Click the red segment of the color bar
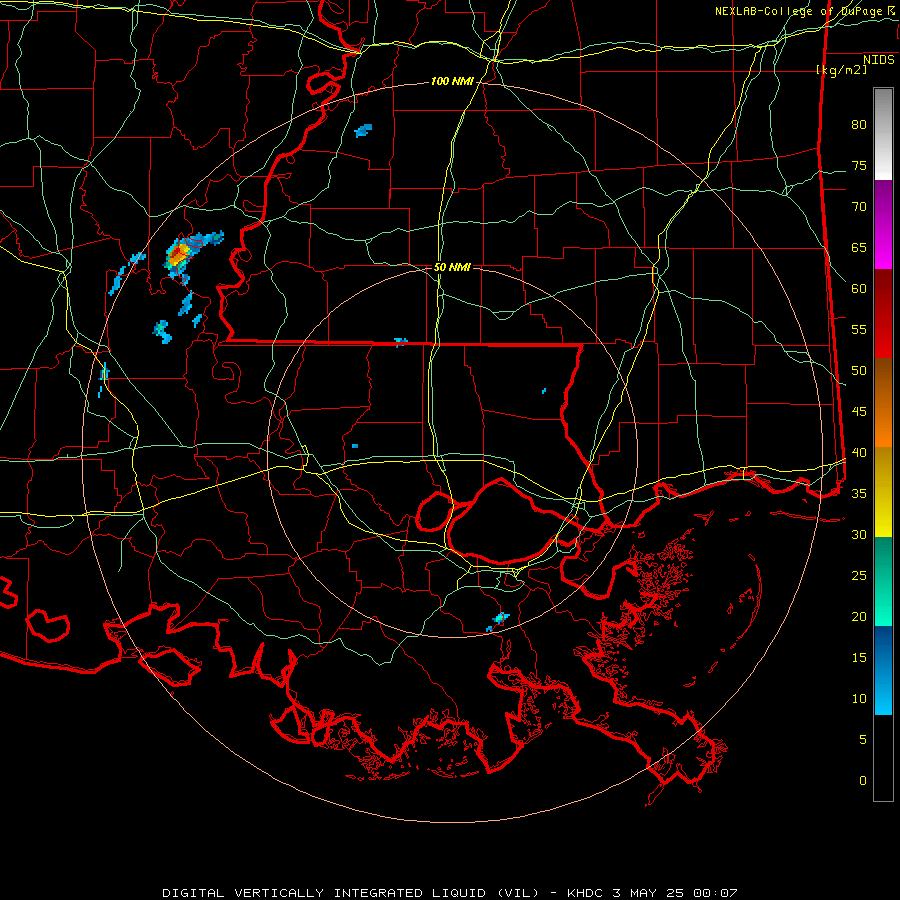 (883, 313)
